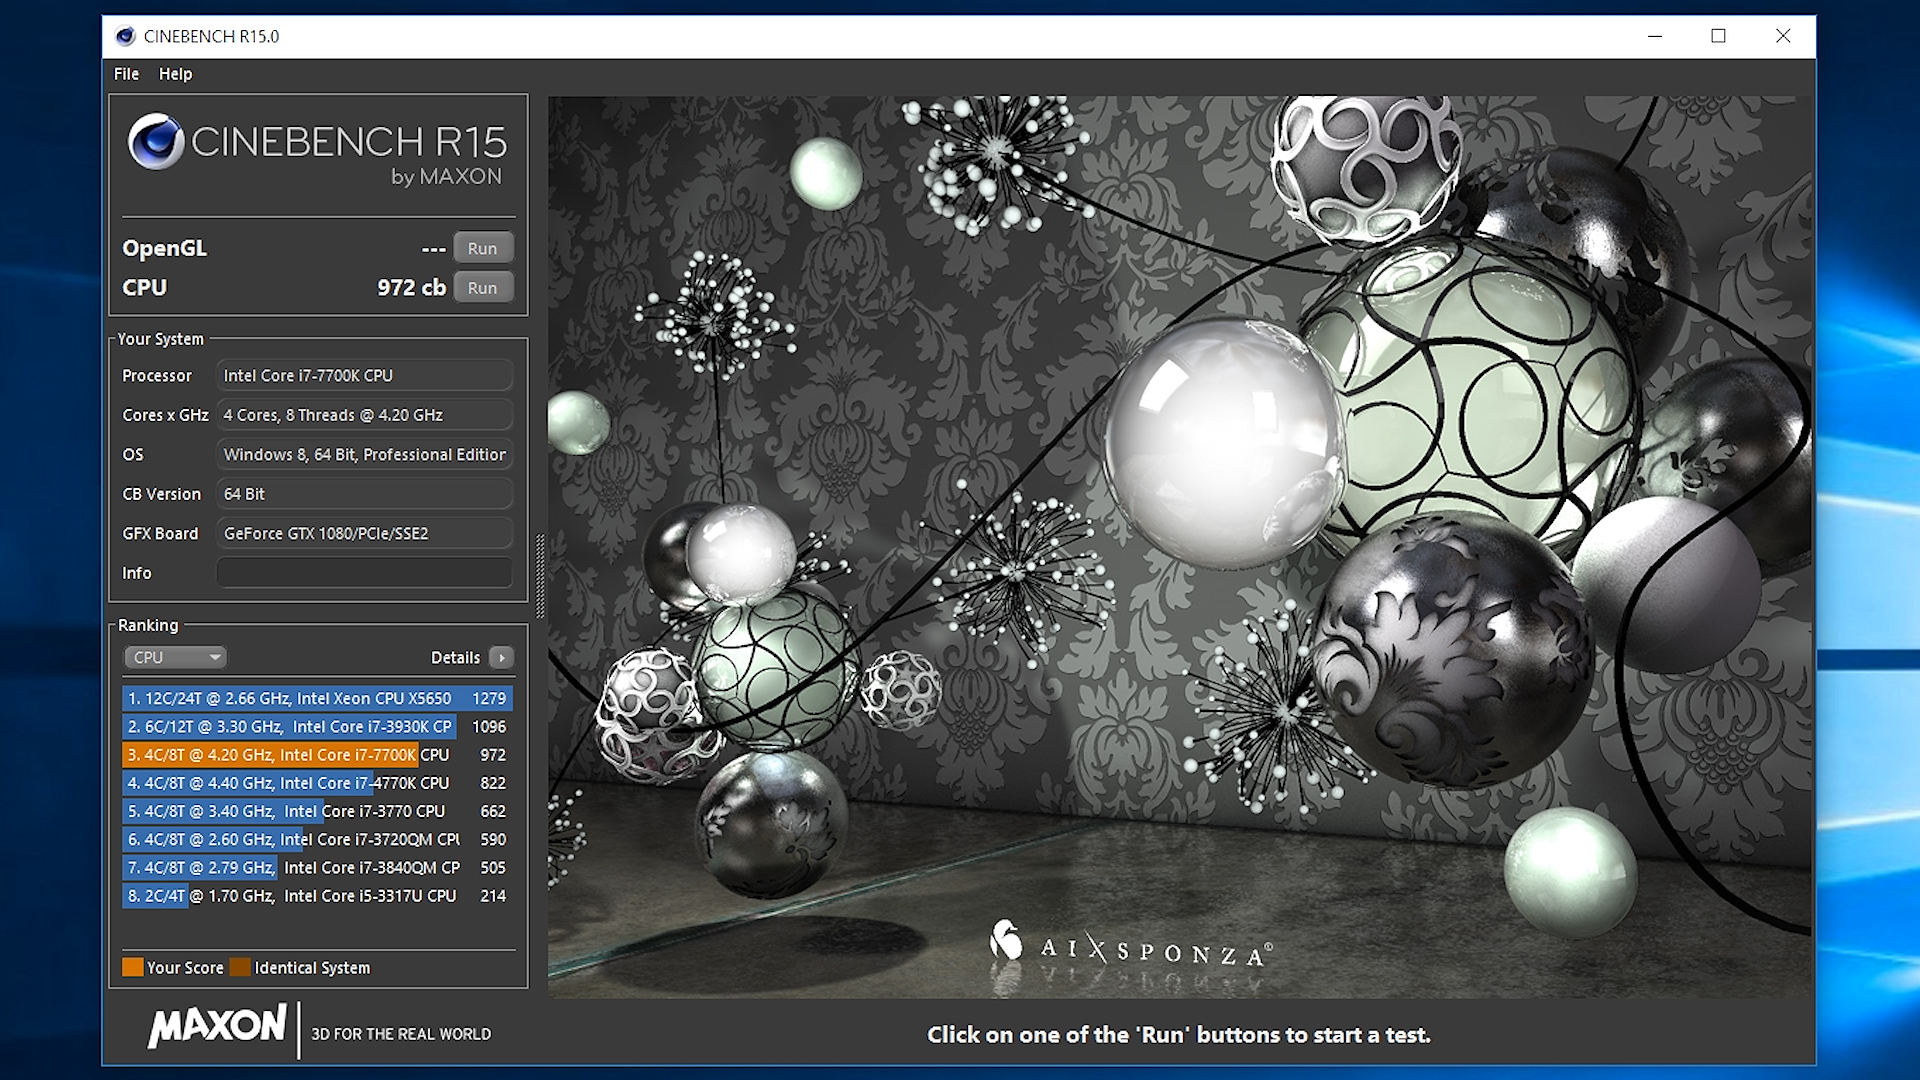Select ranking row Intel Core i7-4770K
The height and width of the screenshot is (1080, 1920).
[x=318, y=783]
